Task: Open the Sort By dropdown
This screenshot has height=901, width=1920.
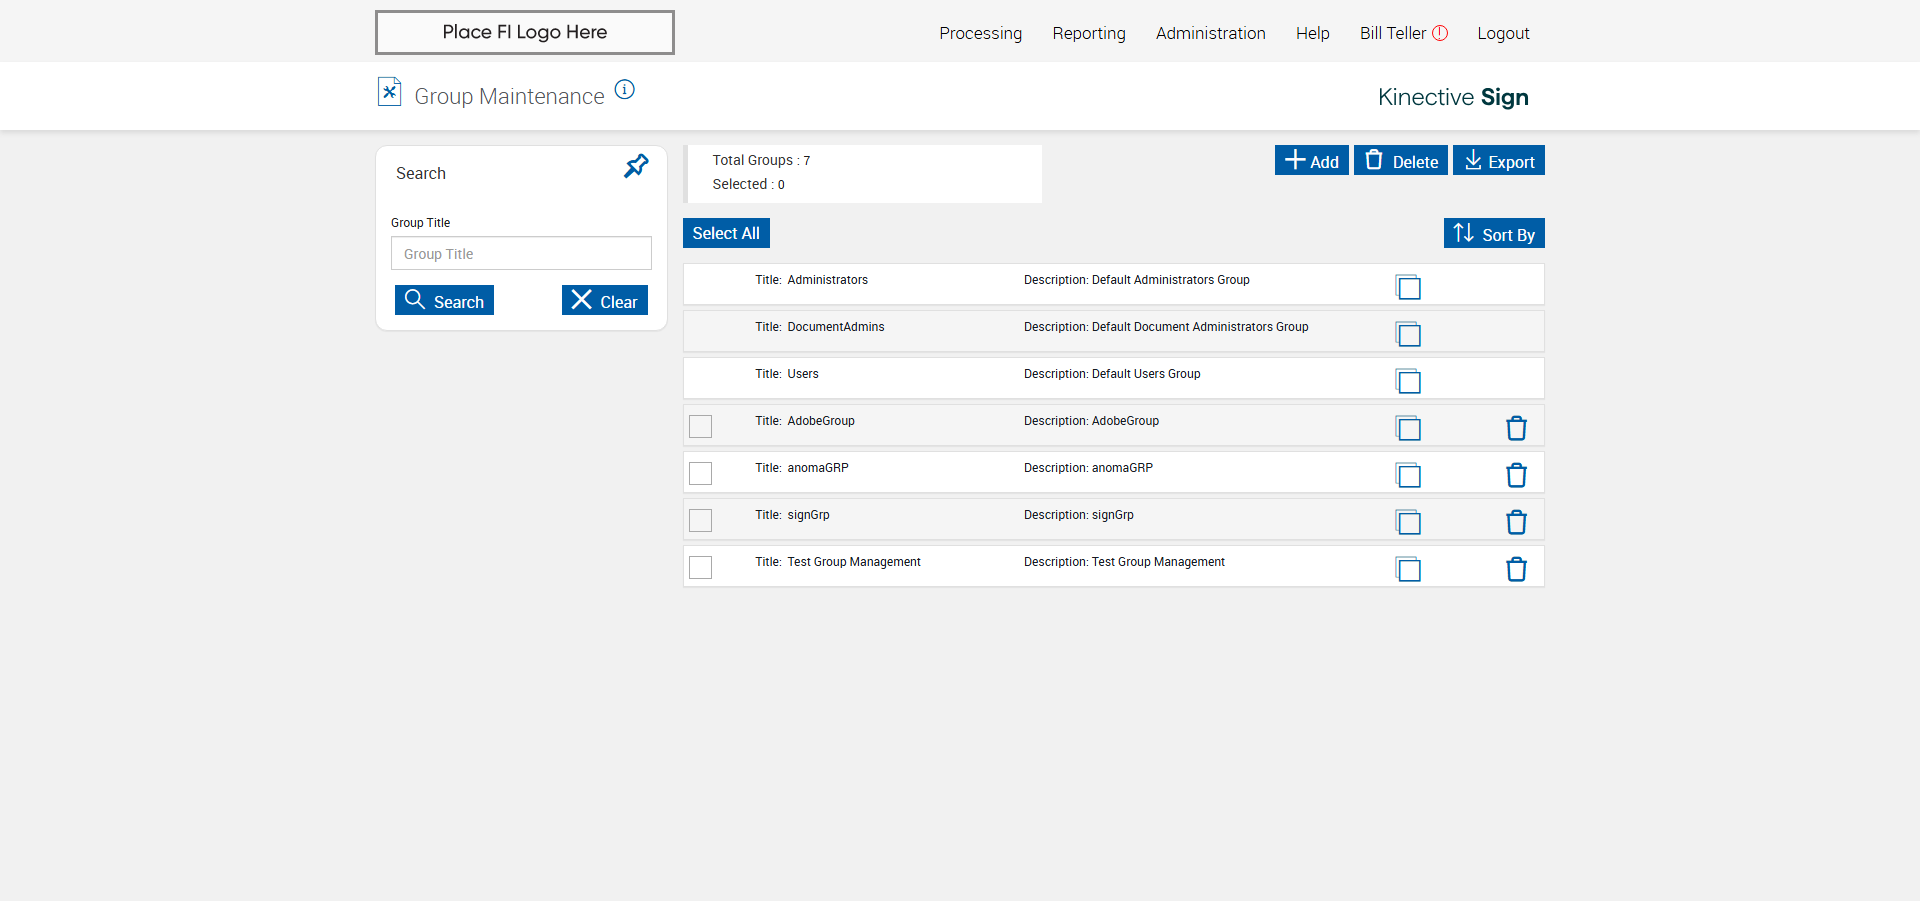Action: click(1494, 234)
